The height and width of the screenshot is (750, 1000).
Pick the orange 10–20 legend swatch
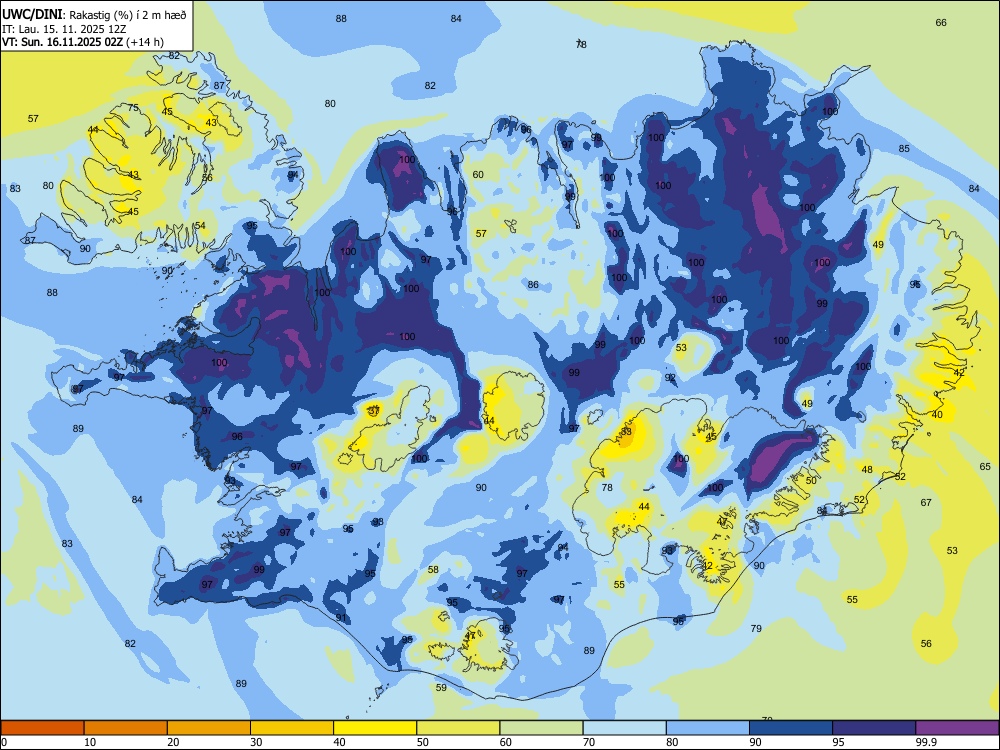pos(126,728)
